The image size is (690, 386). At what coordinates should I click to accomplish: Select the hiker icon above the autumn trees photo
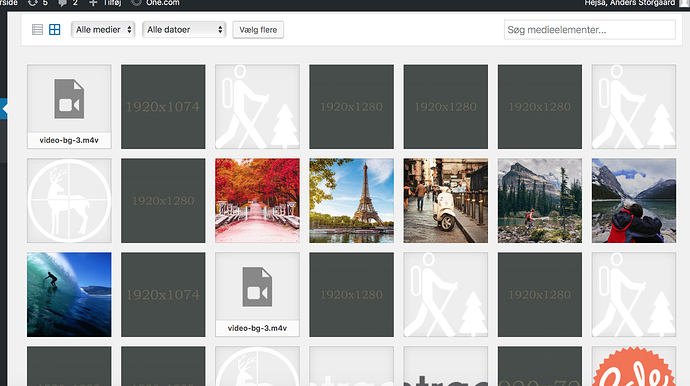point(257,107)
